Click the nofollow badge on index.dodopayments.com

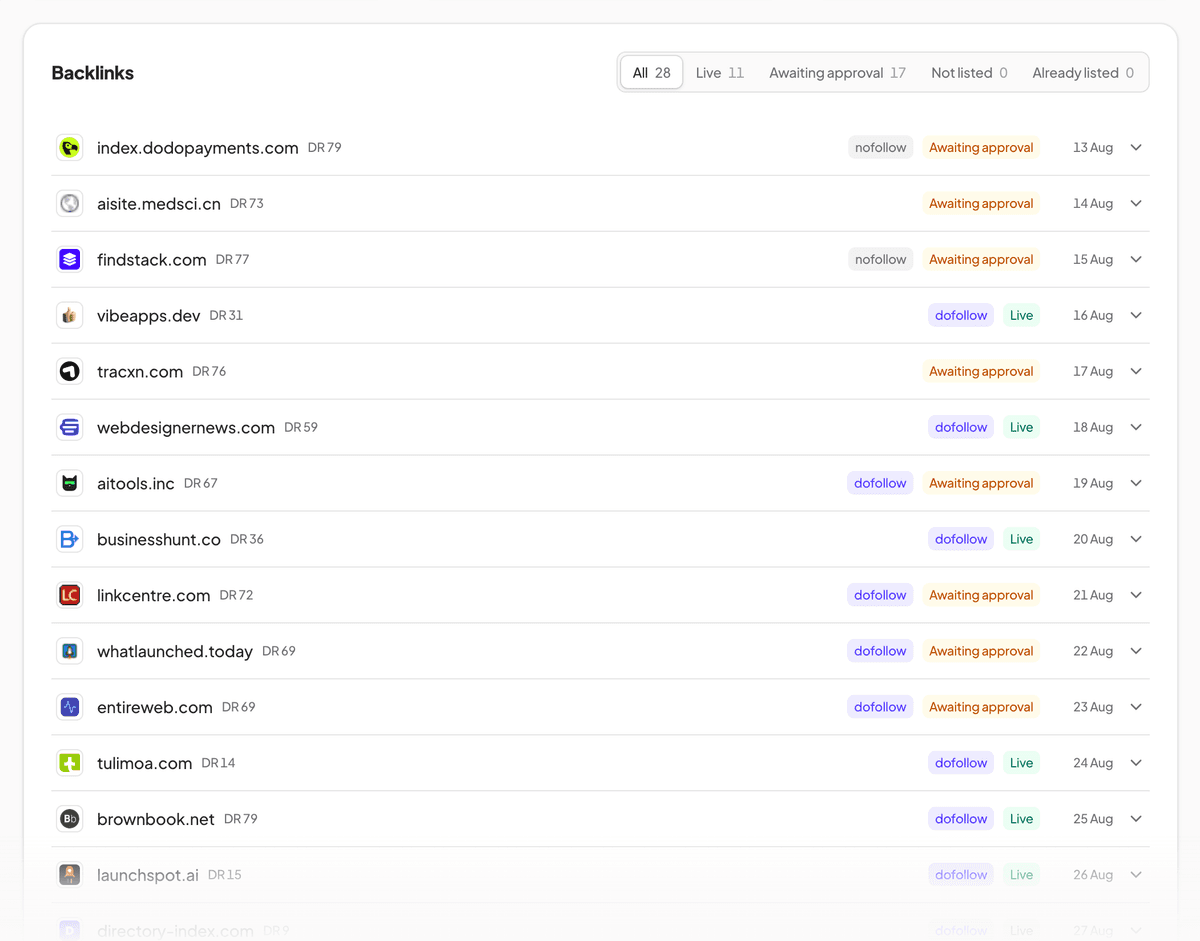click(880, 148)
